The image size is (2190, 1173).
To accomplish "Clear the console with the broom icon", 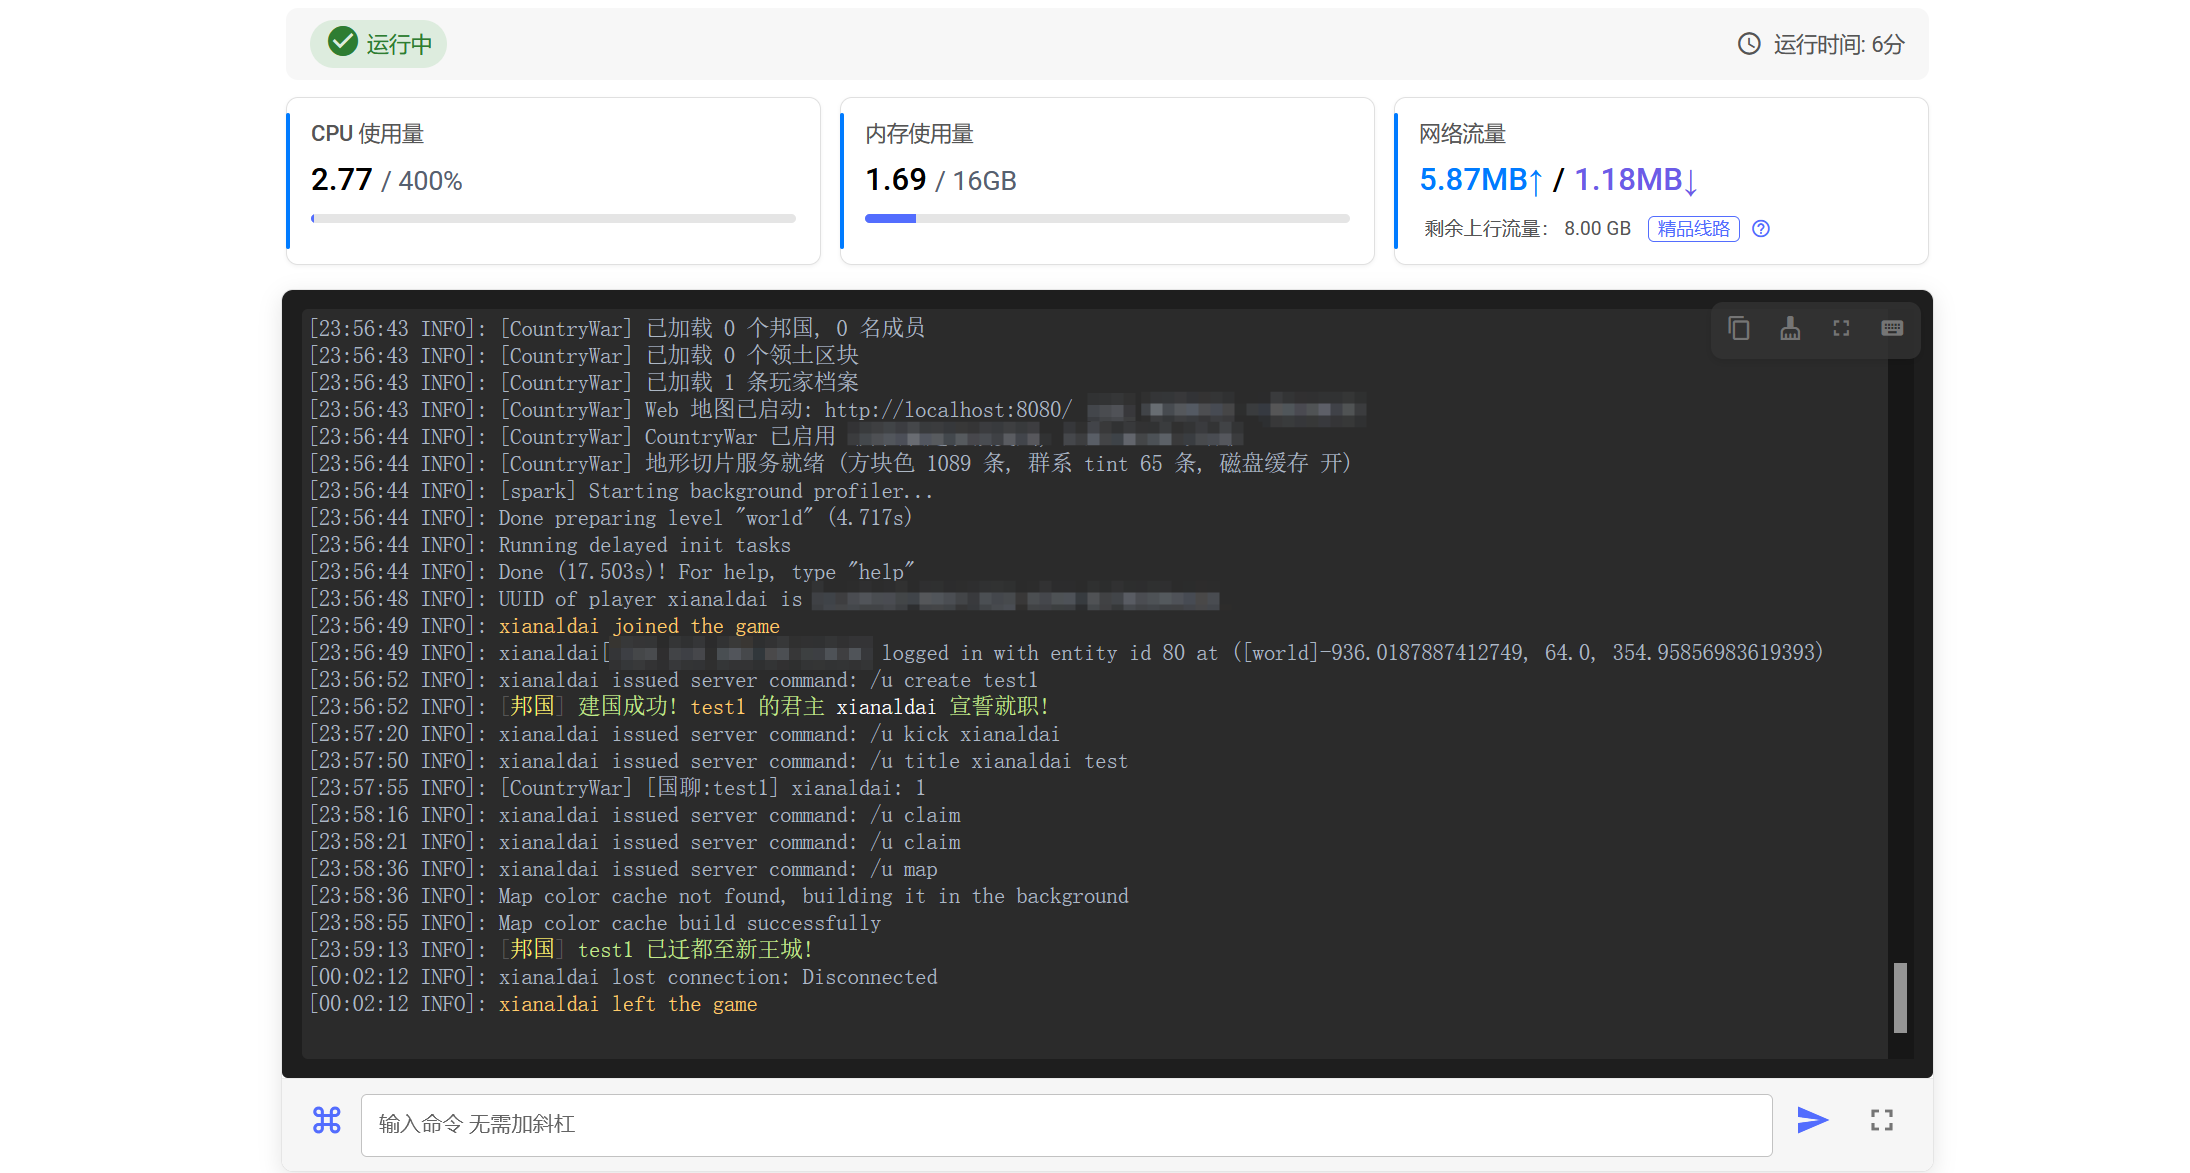I will [x=1790, y=328].
